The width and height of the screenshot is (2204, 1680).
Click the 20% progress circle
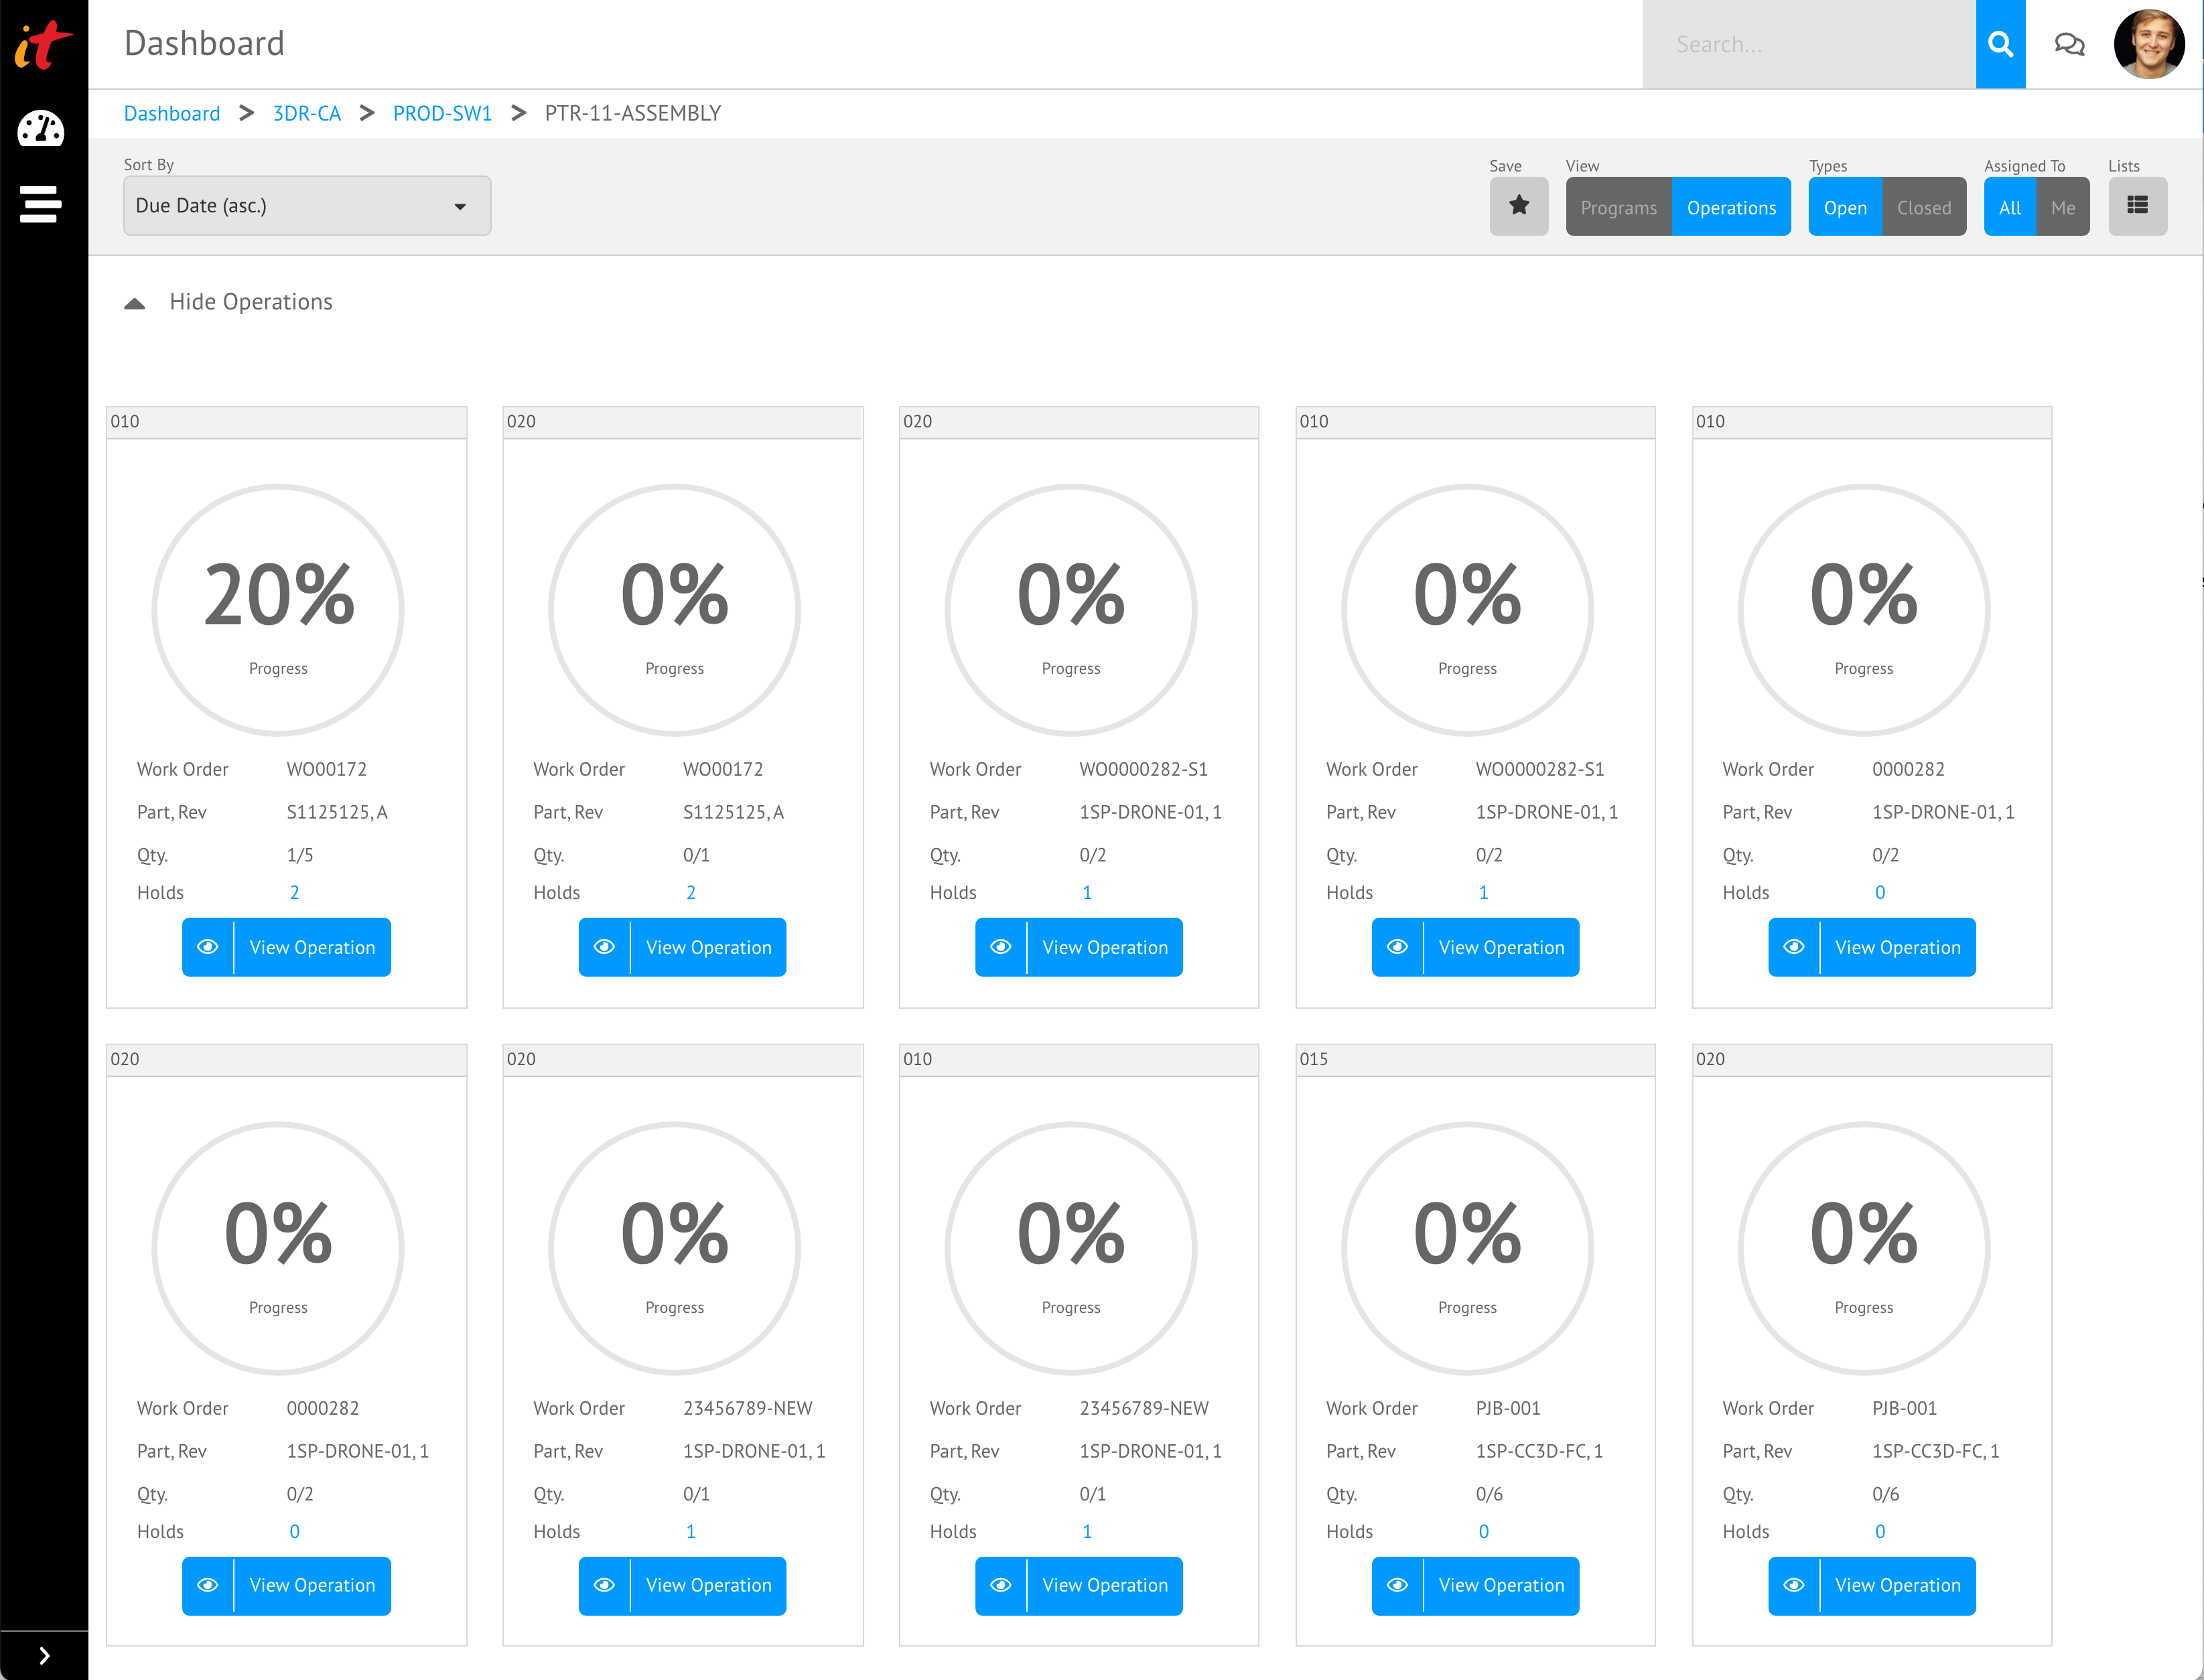point(278,610)
